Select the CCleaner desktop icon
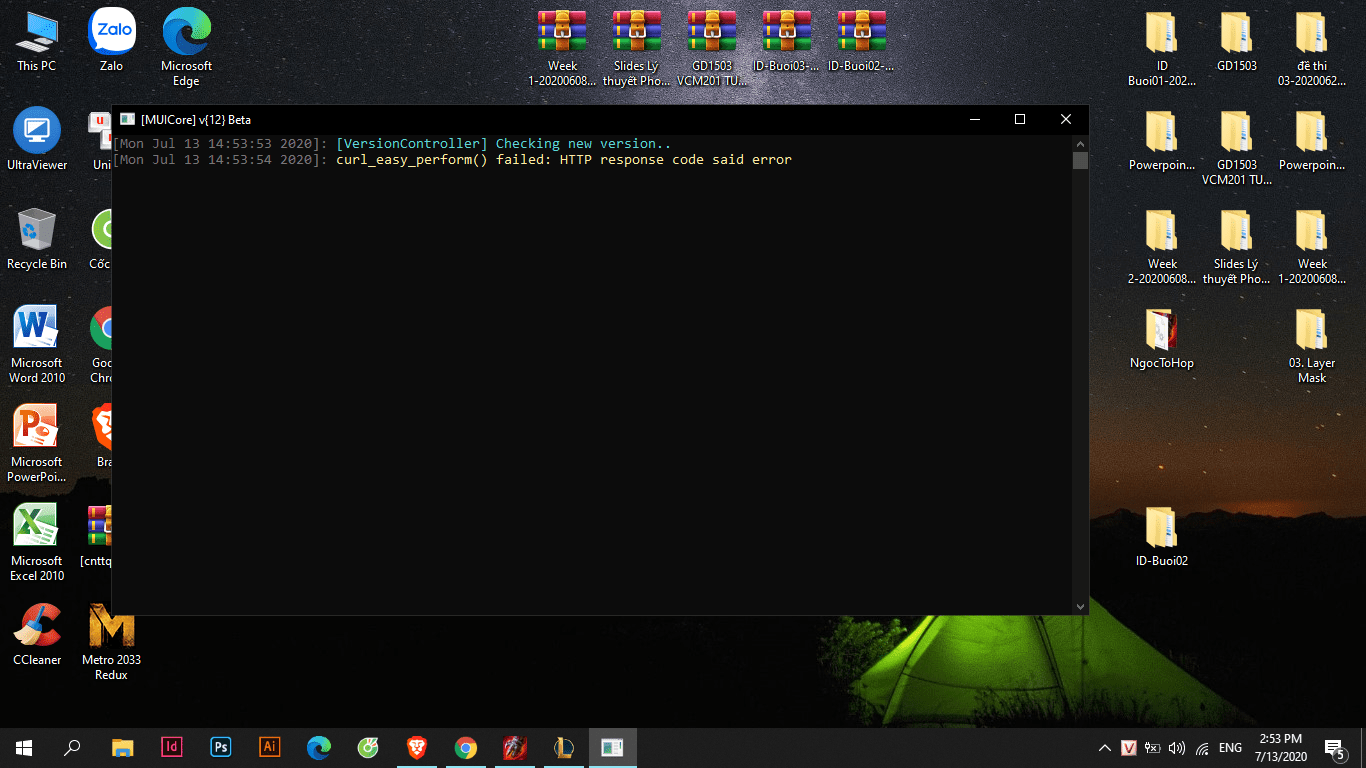 pos(37,635)
